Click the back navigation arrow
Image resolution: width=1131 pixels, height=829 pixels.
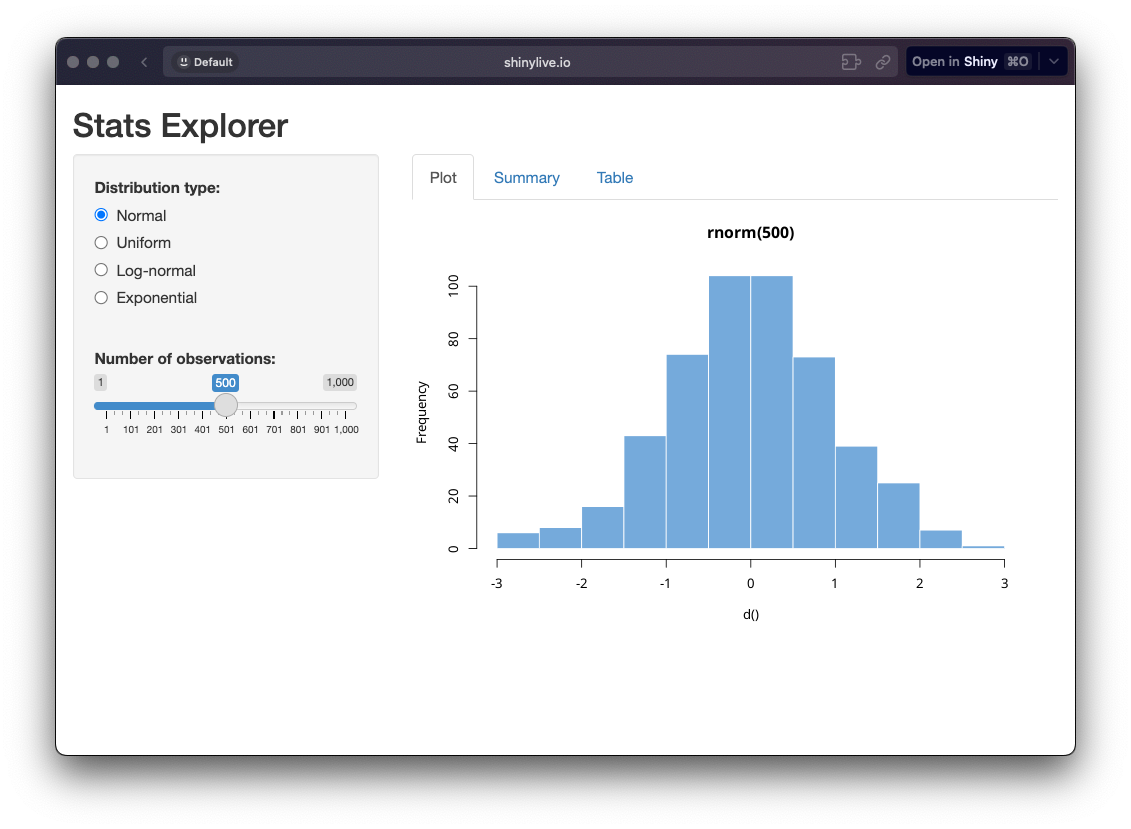tap(144, 62)
